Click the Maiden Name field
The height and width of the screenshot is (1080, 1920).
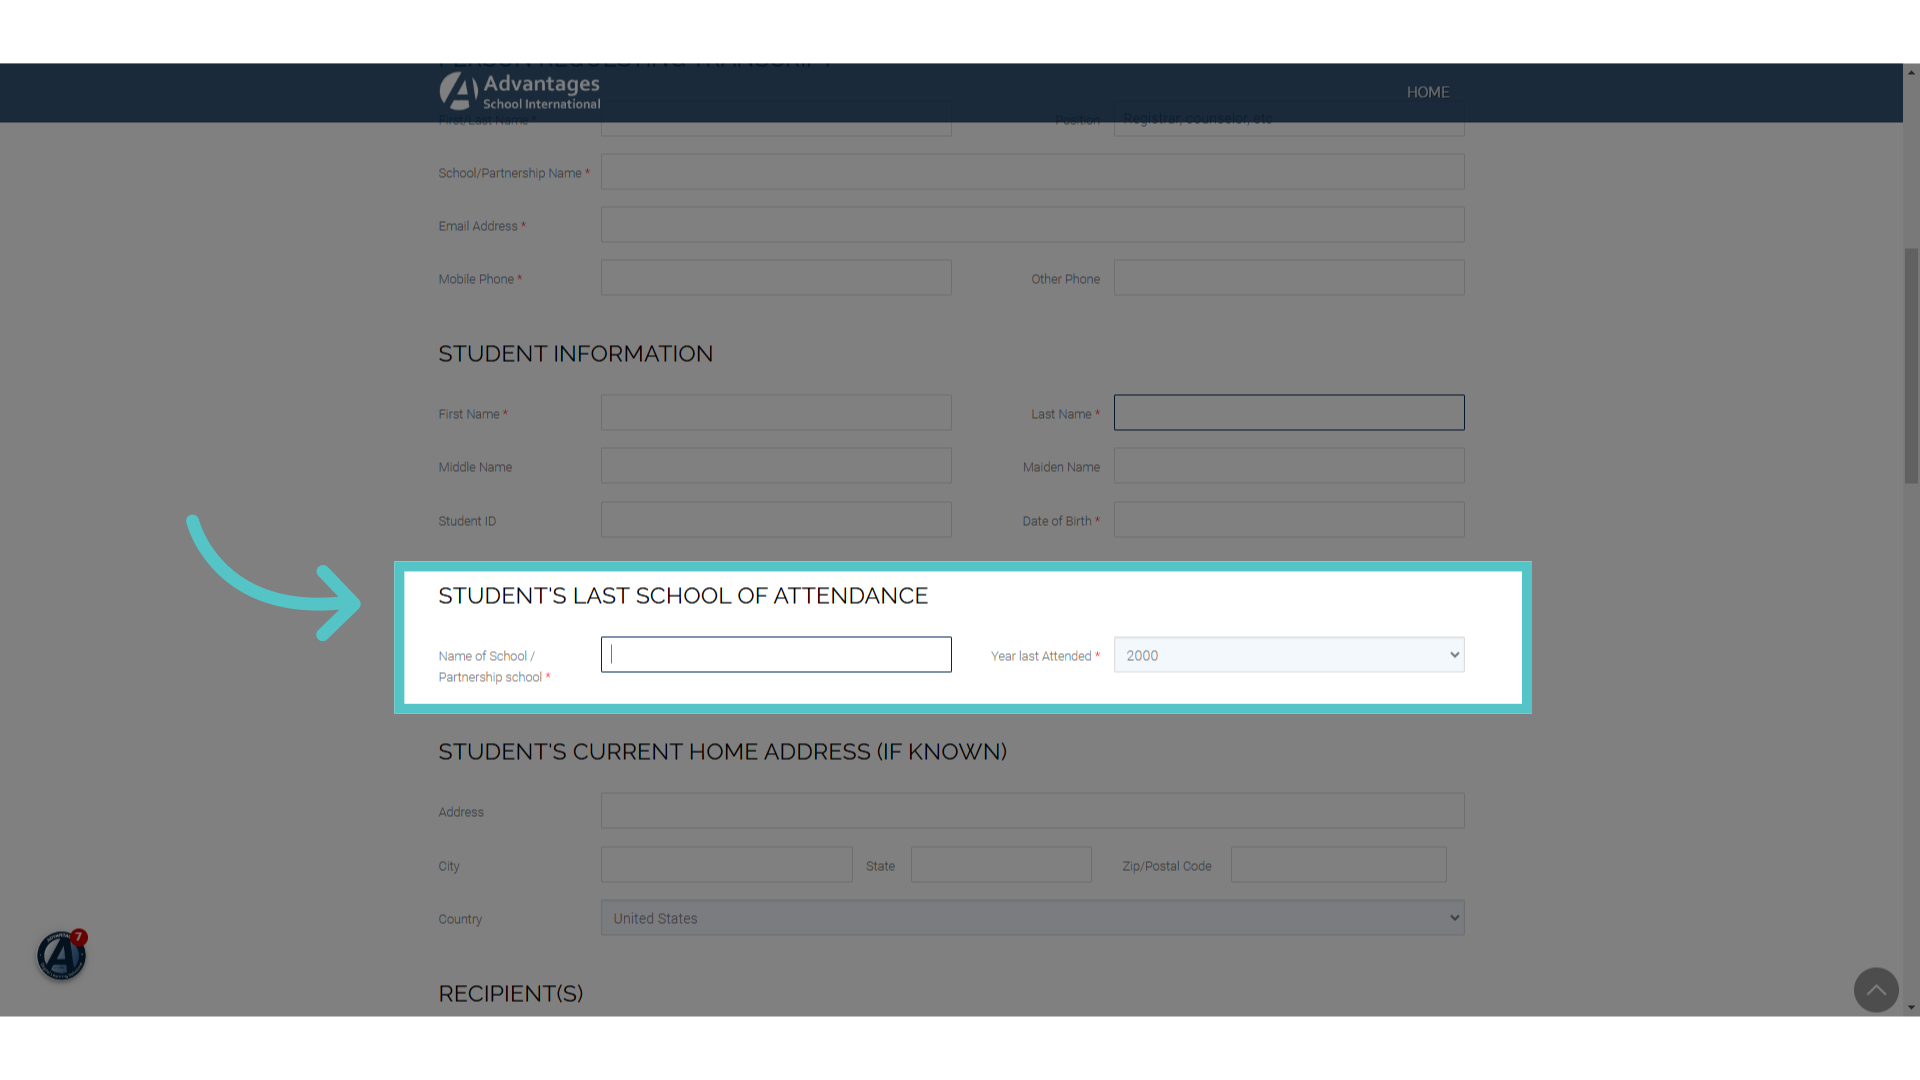(x=1289, y=466)
